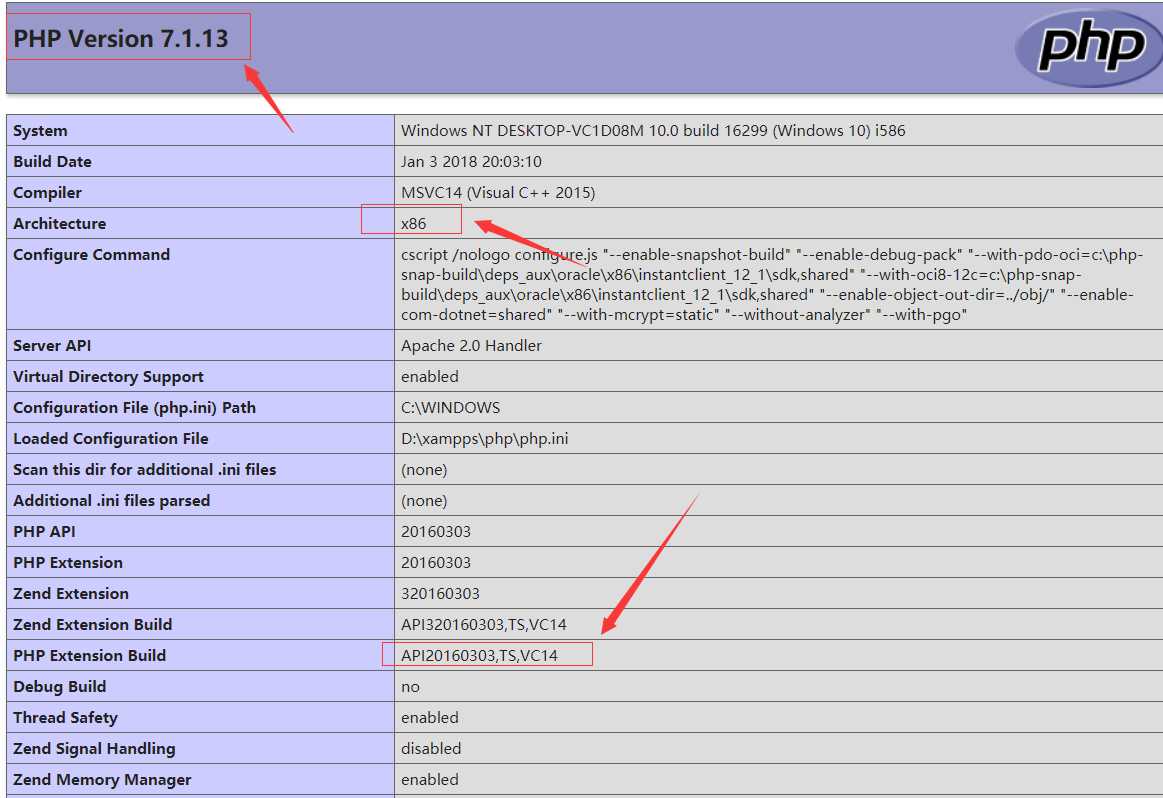This screenshot has height=798, width=1163.
Task: Click the Debug Build label
Action: [x=59, y=688]
